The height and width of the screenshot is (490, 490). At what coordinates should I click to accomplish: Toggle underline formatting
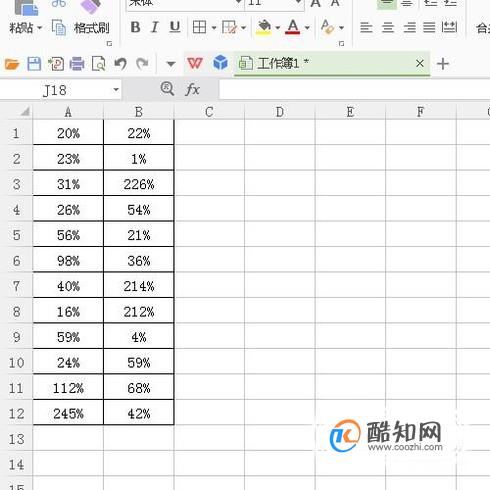coord(175,27)
